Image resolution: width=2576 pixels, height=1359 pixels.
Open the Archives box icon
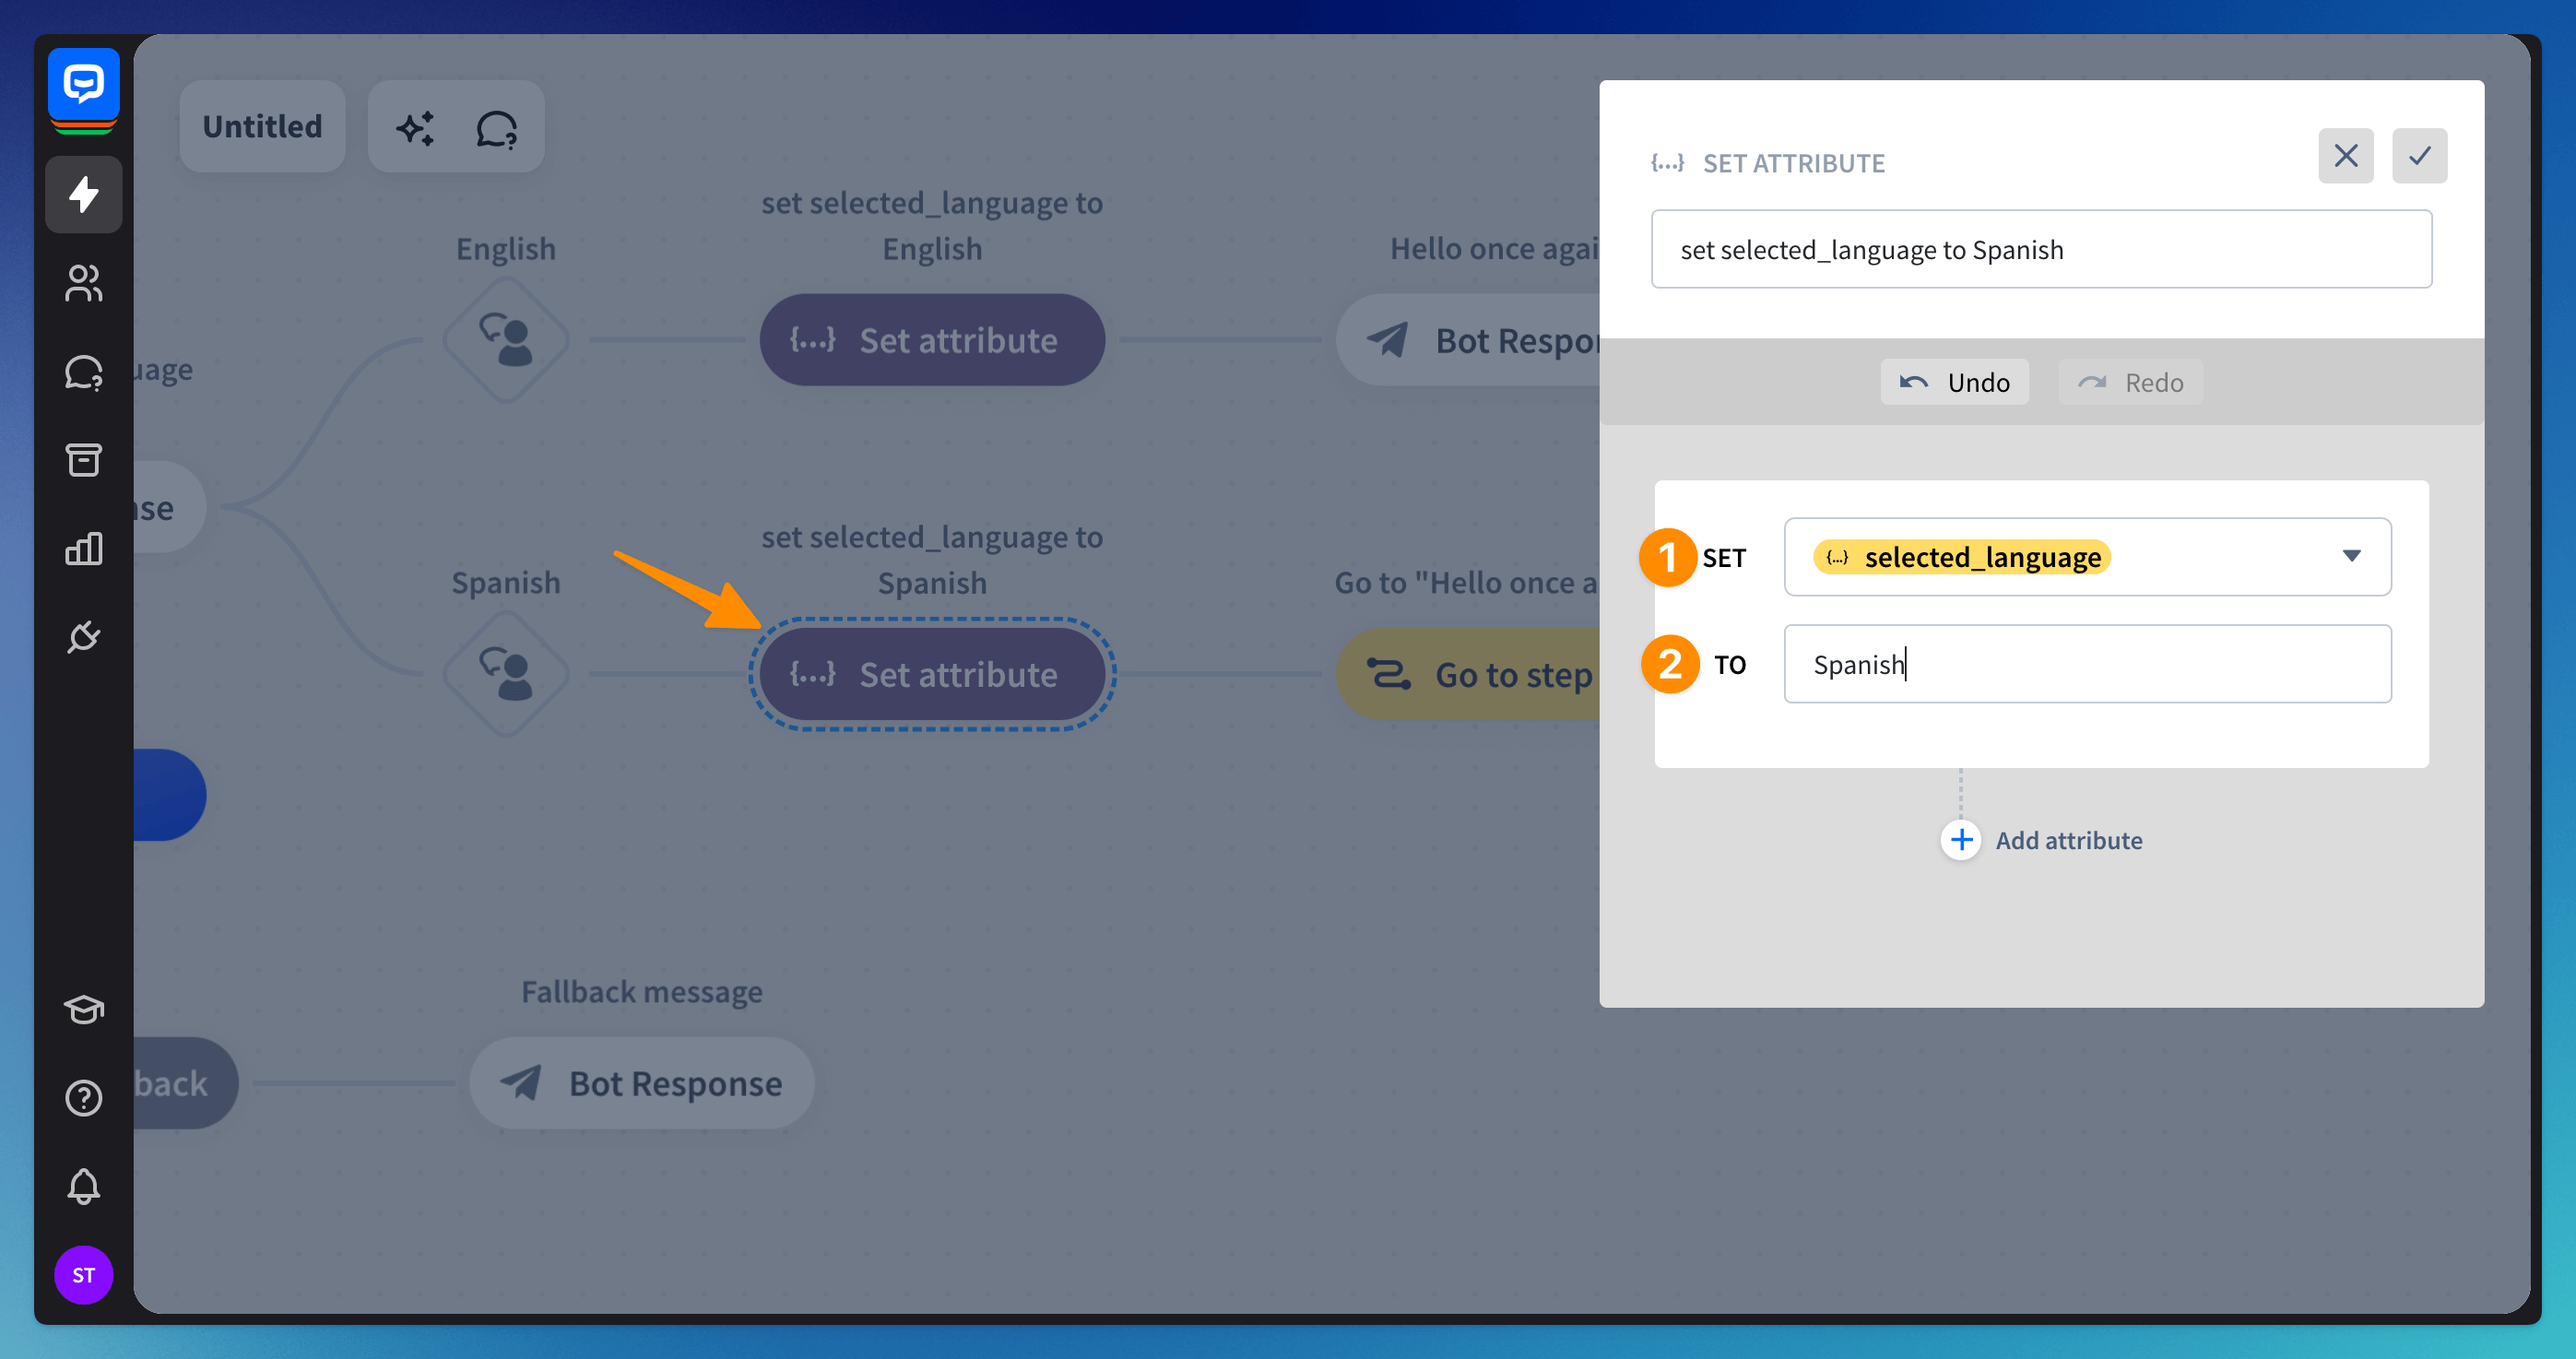click(83, 460)
